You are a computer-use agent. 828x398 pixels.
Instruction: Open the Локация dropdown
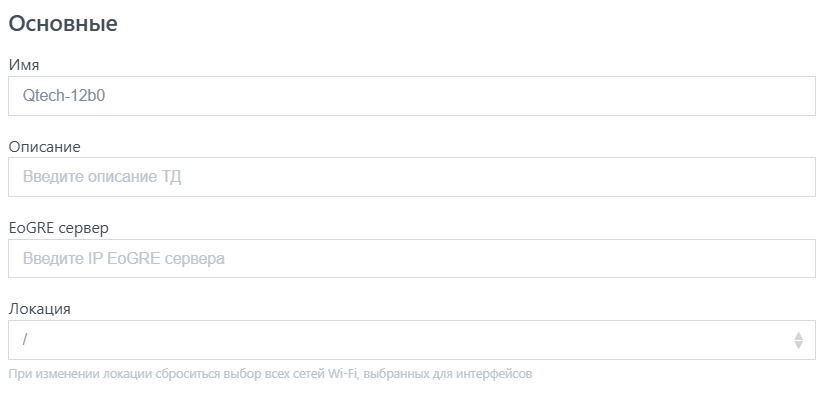tap(412, 340)
